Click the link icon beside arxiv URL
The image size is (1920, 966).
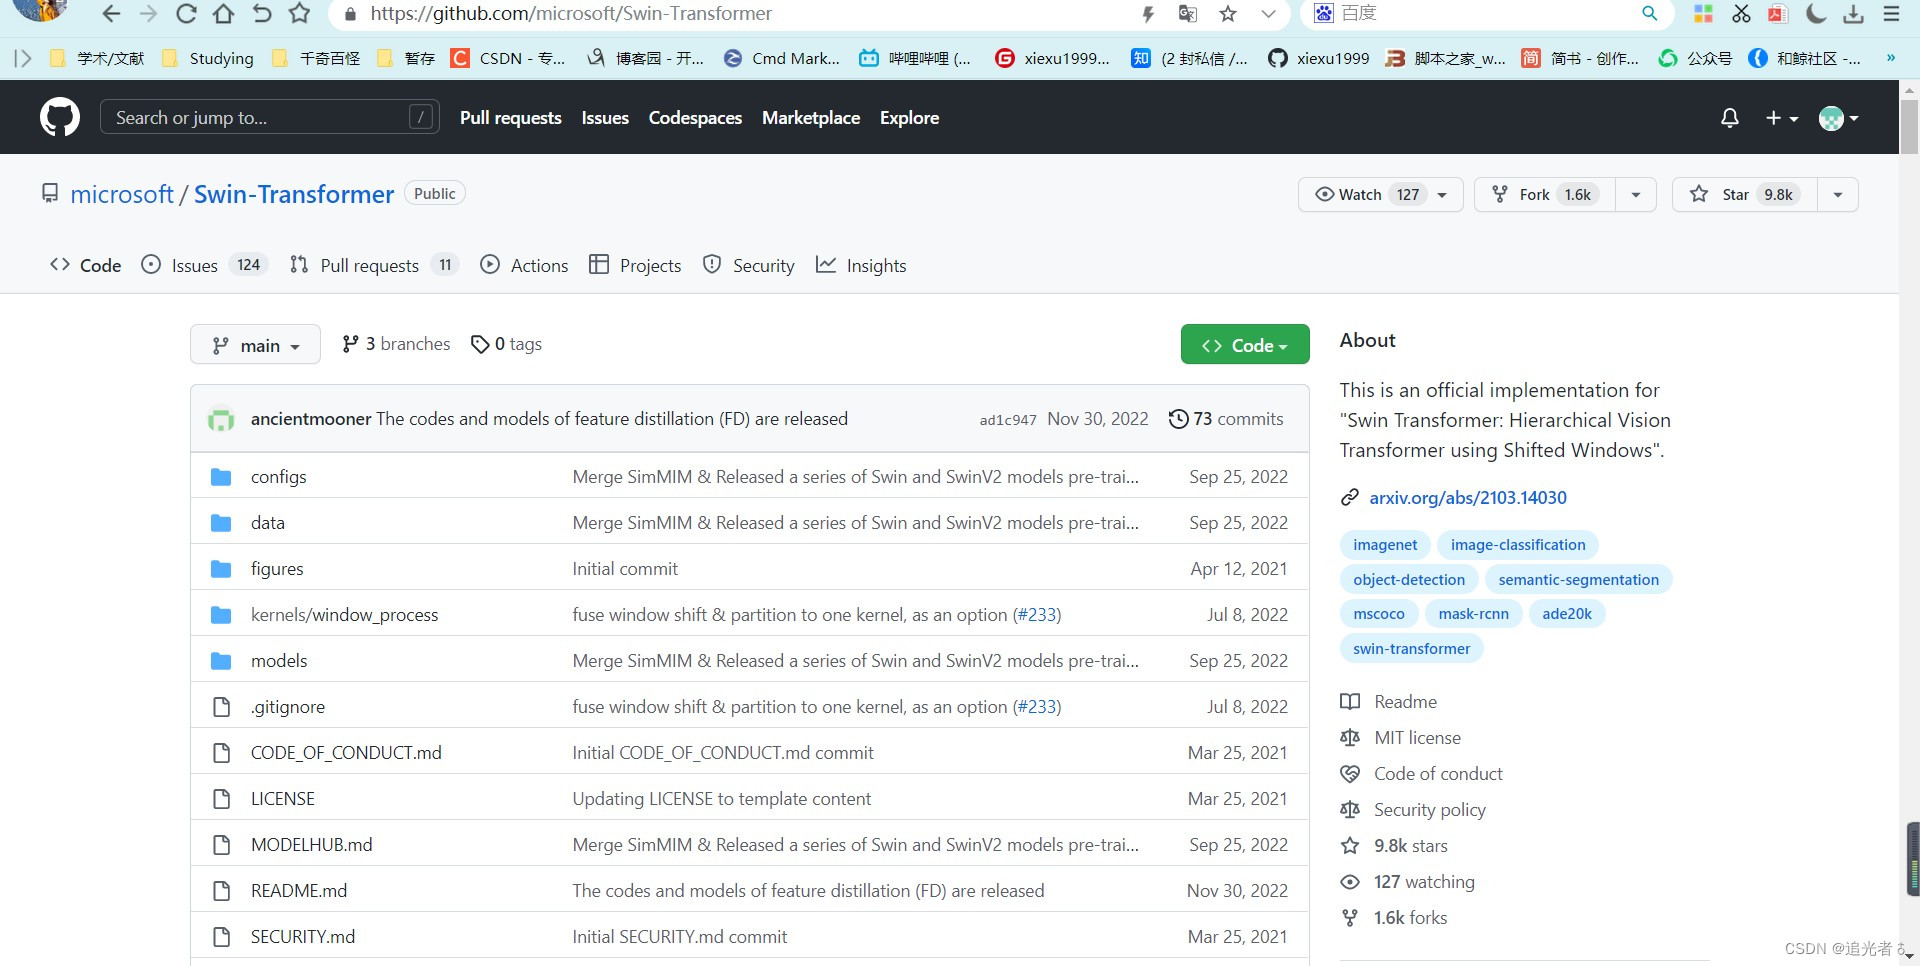(1350, 498)
